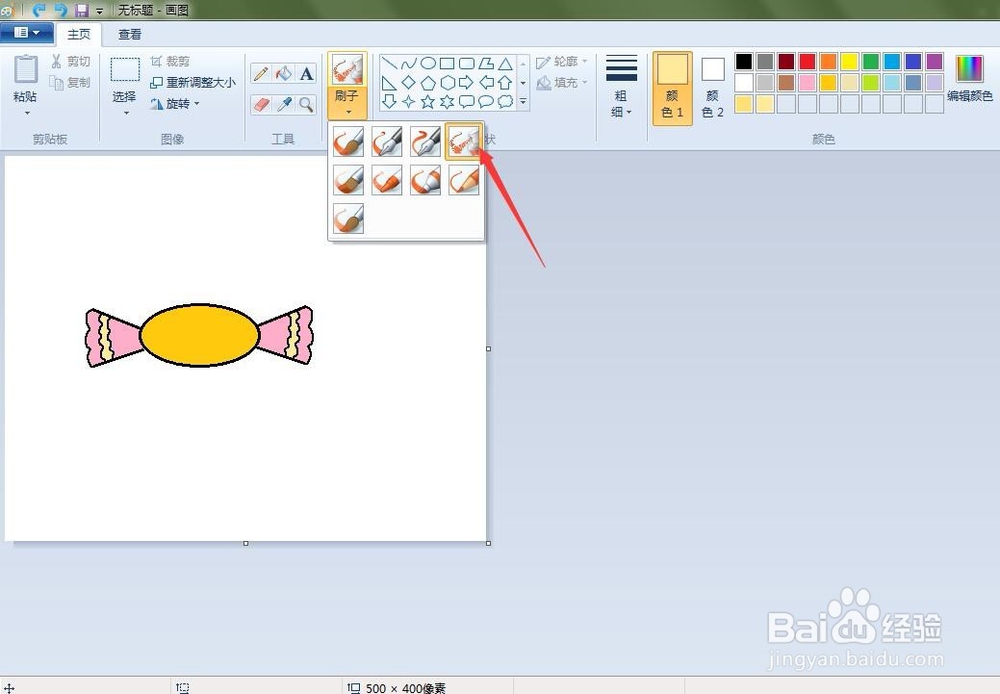This screenshot has height=694, width=1000.
Task: Pick the Oval callout shape
Action: pos(486,101)
